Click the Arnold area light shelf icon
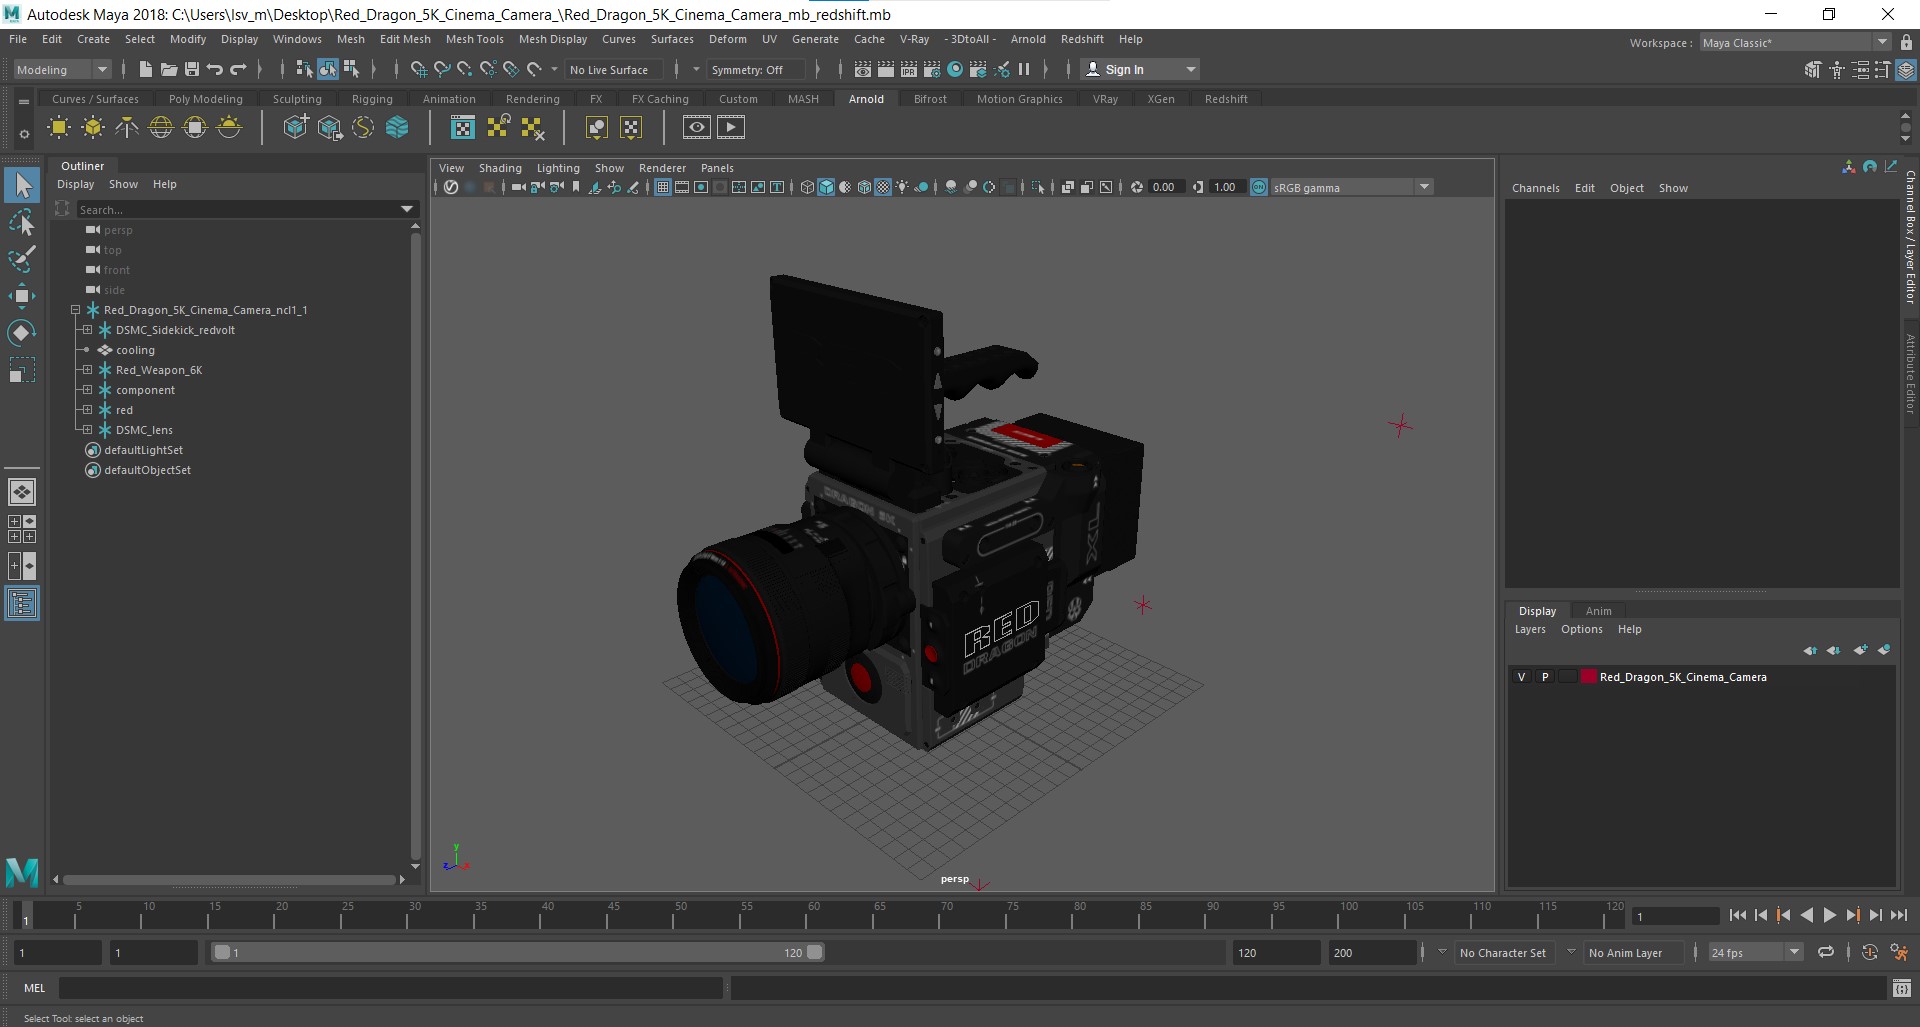This screenshot has height=1027, width=1920. pos(59,127)
